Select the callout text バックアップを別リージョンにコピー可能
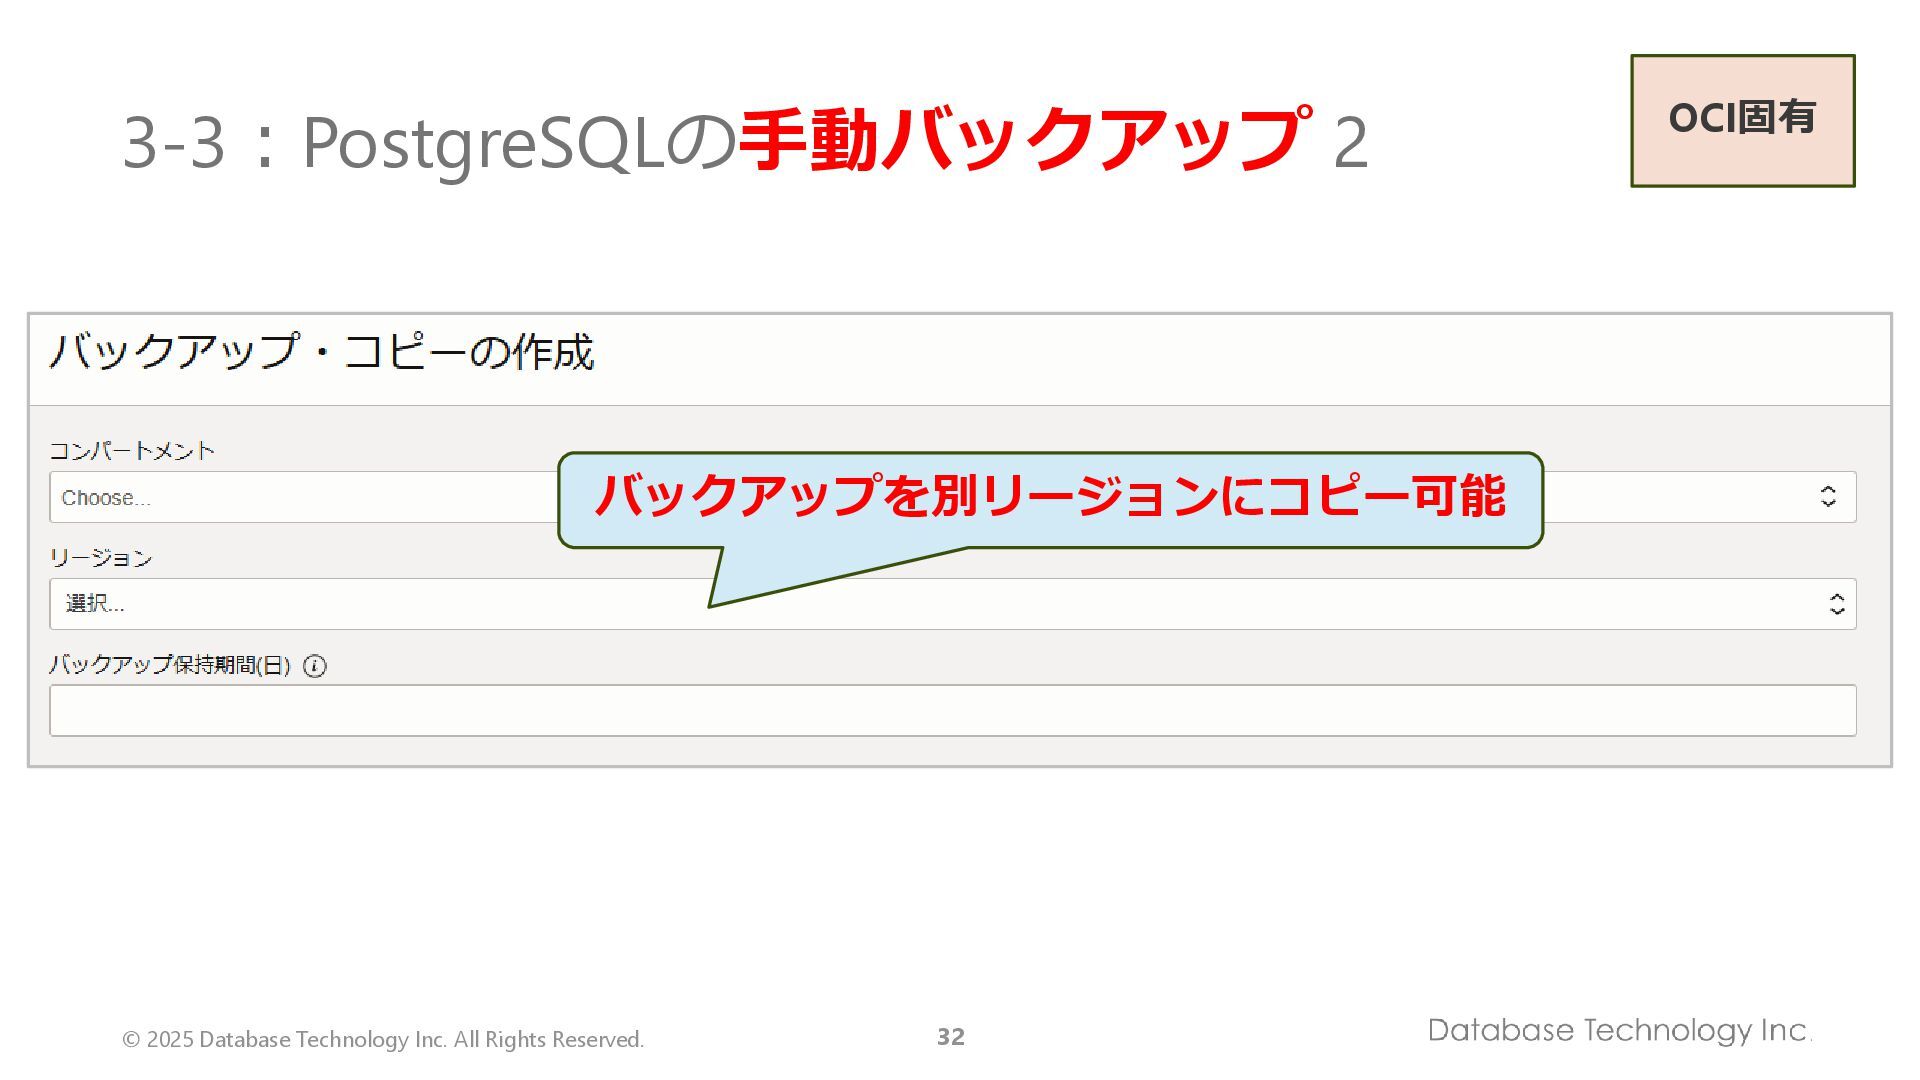This screenshot has width=1920, height=1080. (x=1050, y=497)
